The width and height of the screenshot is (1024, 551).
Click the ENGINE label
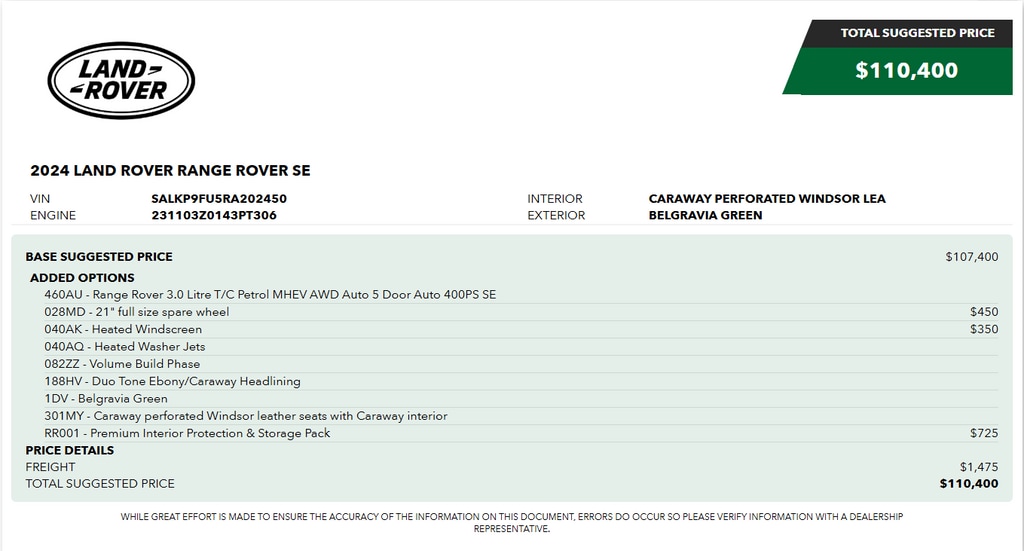point(53,215)
